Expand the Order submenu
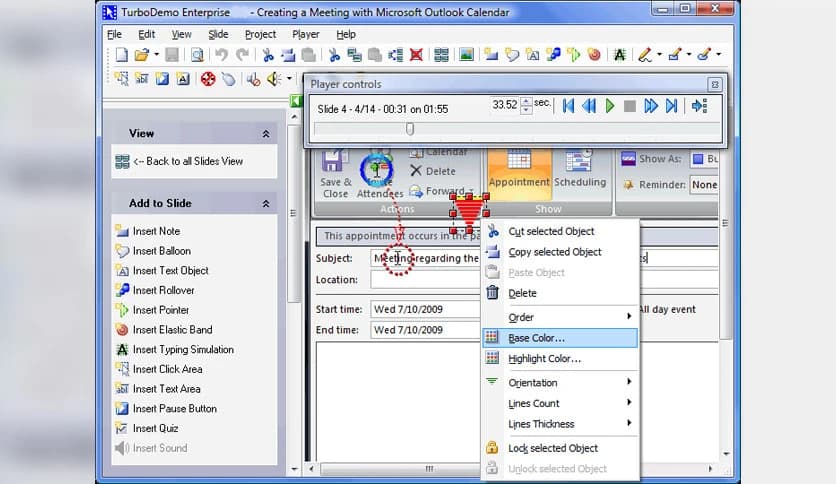The image size is (836, 484). click(x=560, y=317)
